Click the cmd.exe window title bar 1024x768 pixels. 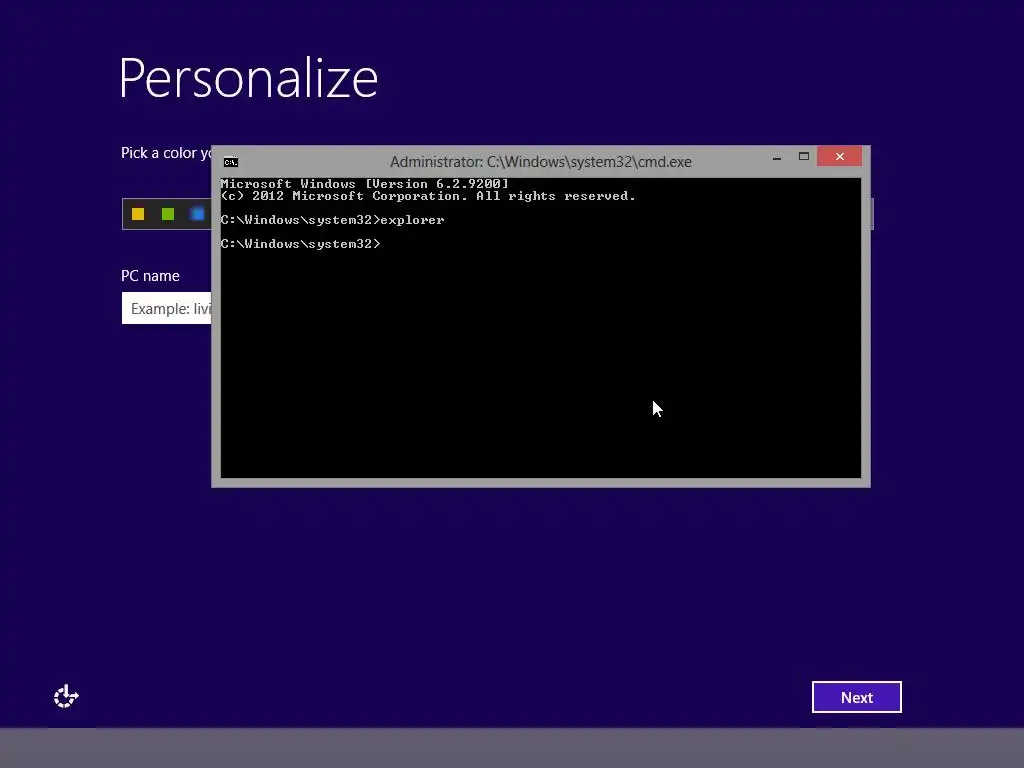(x=541, y=161)
